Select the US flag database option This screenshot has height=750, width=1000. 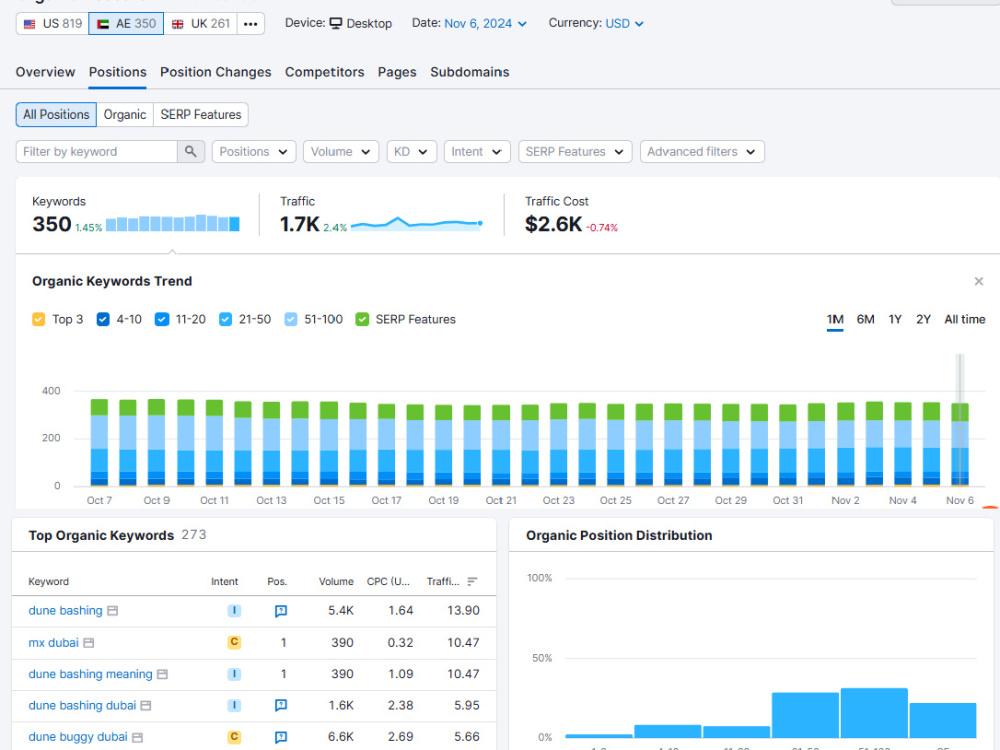(x=52, y=24)
